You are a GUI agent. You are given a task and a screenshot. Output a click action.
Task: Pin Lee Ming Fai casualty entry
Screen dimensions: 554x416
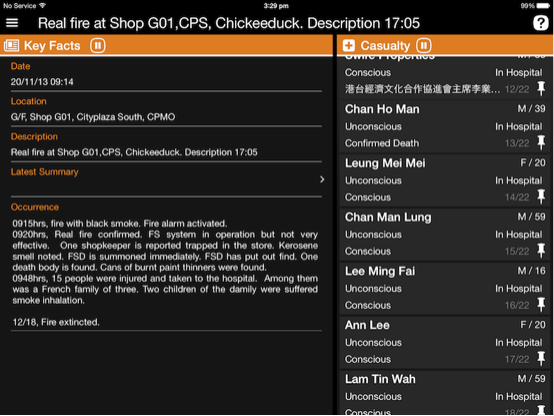pyautogui.click(x=541, y=305)
